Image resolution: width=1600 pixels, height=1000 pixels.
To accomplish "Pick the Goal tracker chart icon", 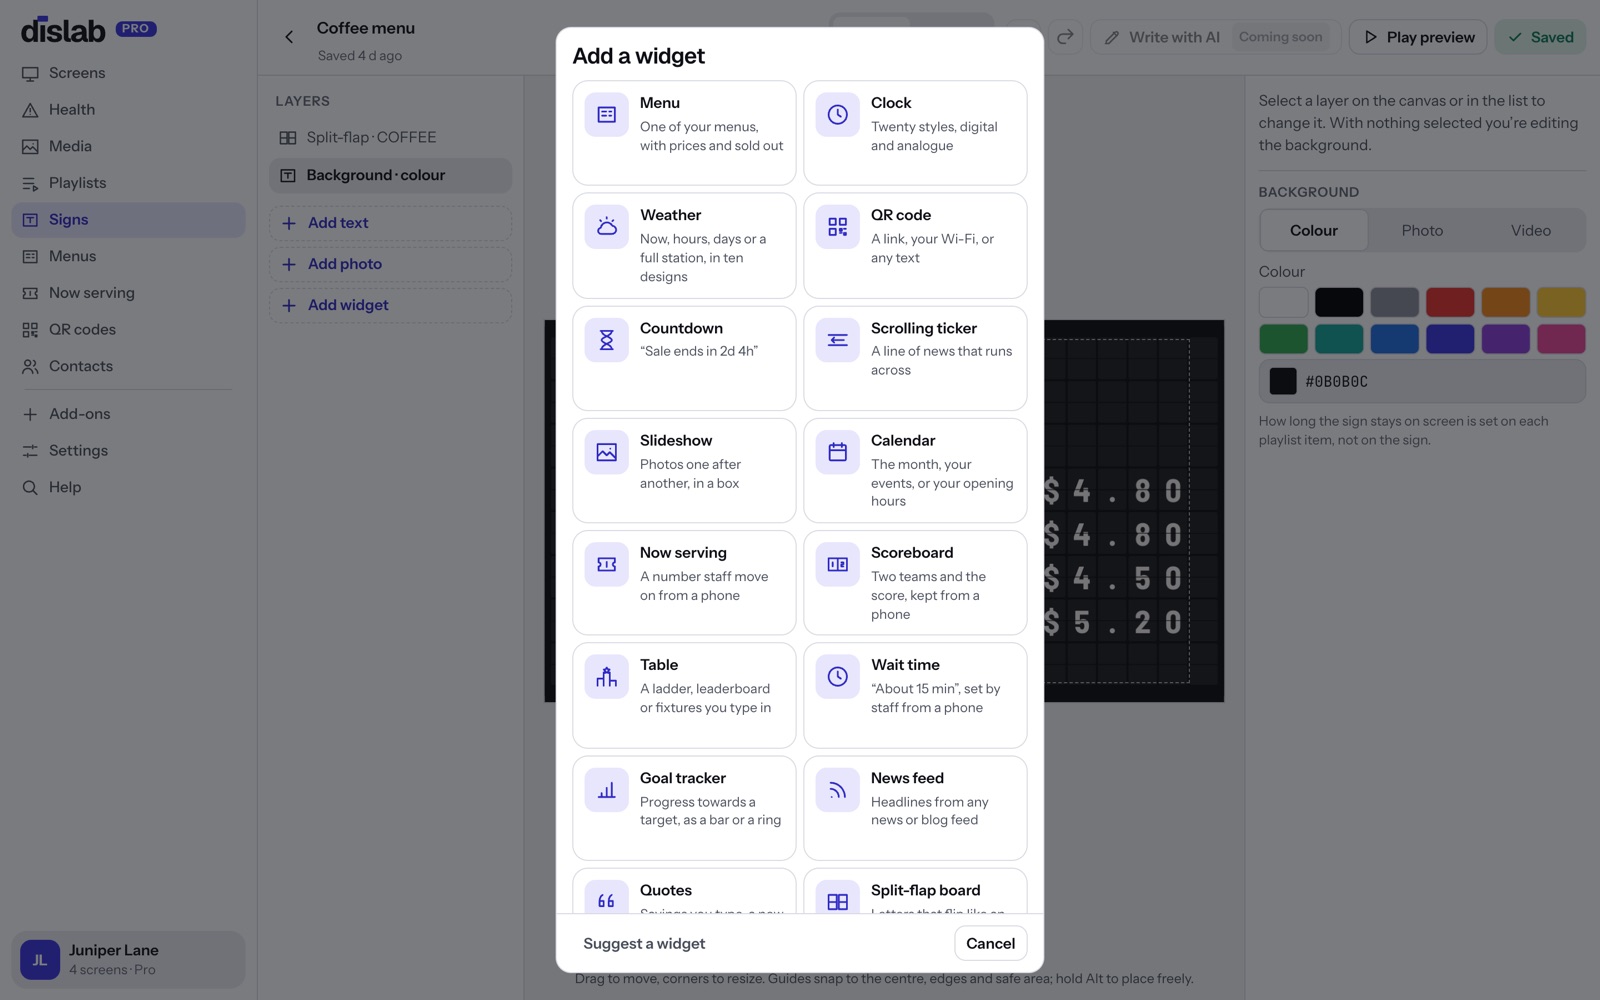I will point(607,790).
